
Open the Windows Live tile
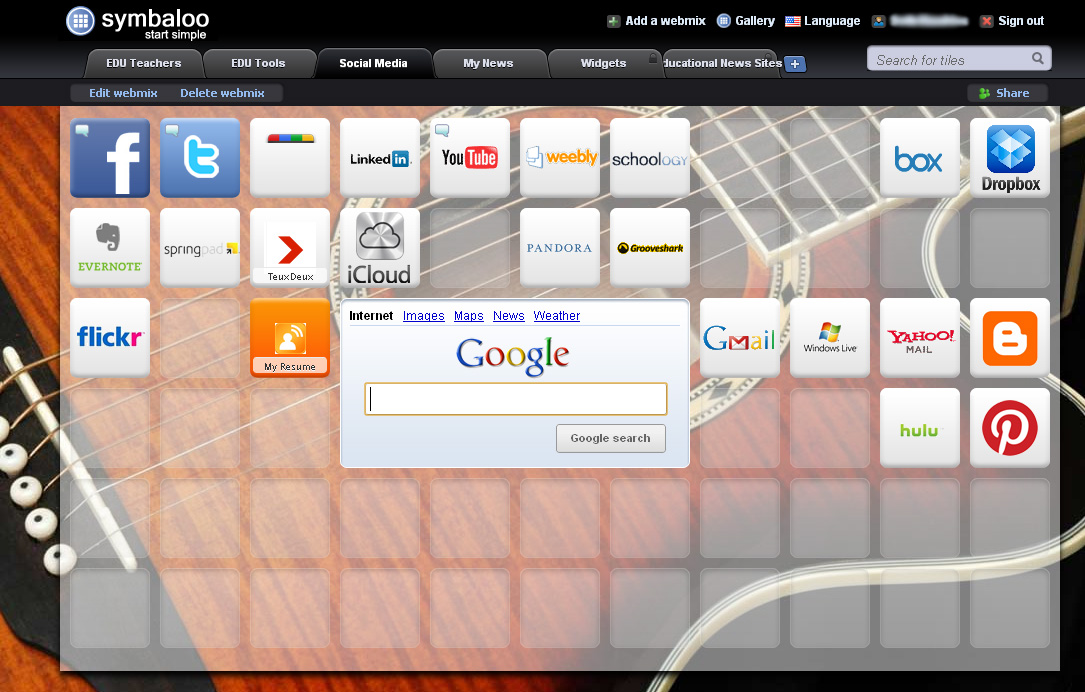coord(830,338)
